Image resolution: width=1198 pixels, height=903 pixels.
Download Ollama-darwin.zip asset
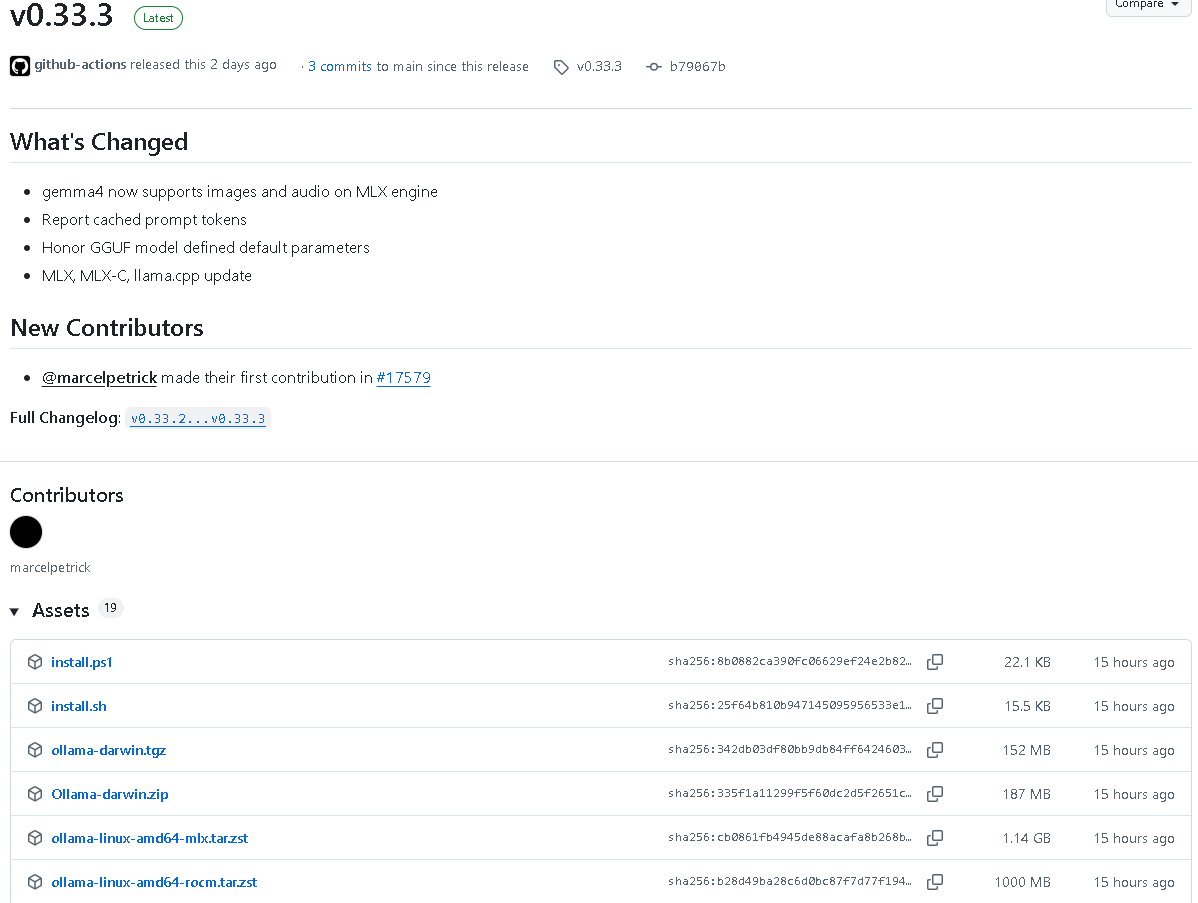(110, 795)
